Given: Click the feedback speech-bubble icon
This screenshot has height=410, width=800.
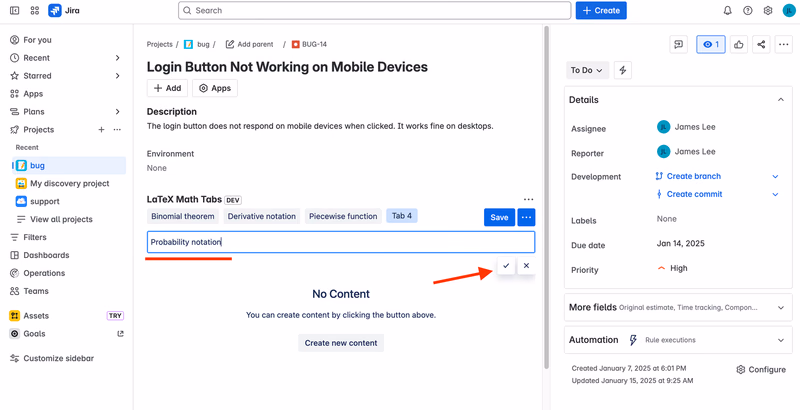Looking at the screenshot, I should 679,44.
